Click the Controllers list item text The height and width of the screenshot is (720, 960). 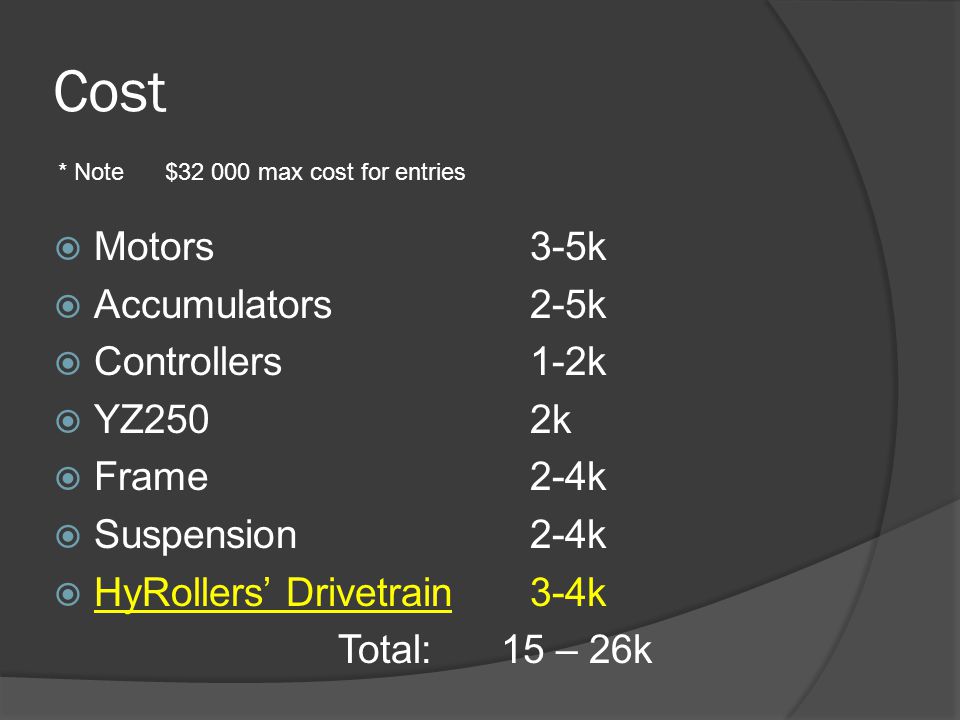pos(188,362)
